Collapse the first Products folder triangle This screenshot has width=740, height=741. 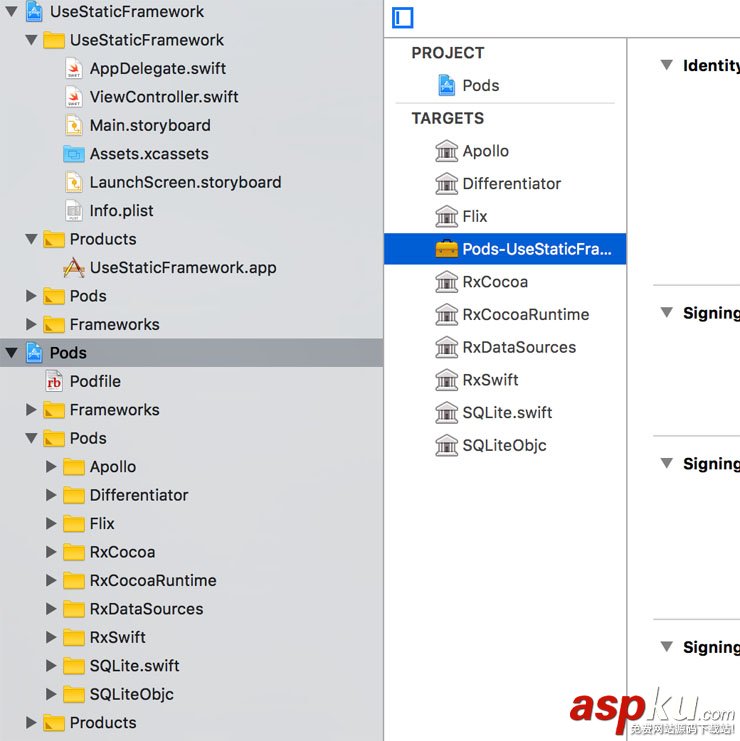(31, 239)
